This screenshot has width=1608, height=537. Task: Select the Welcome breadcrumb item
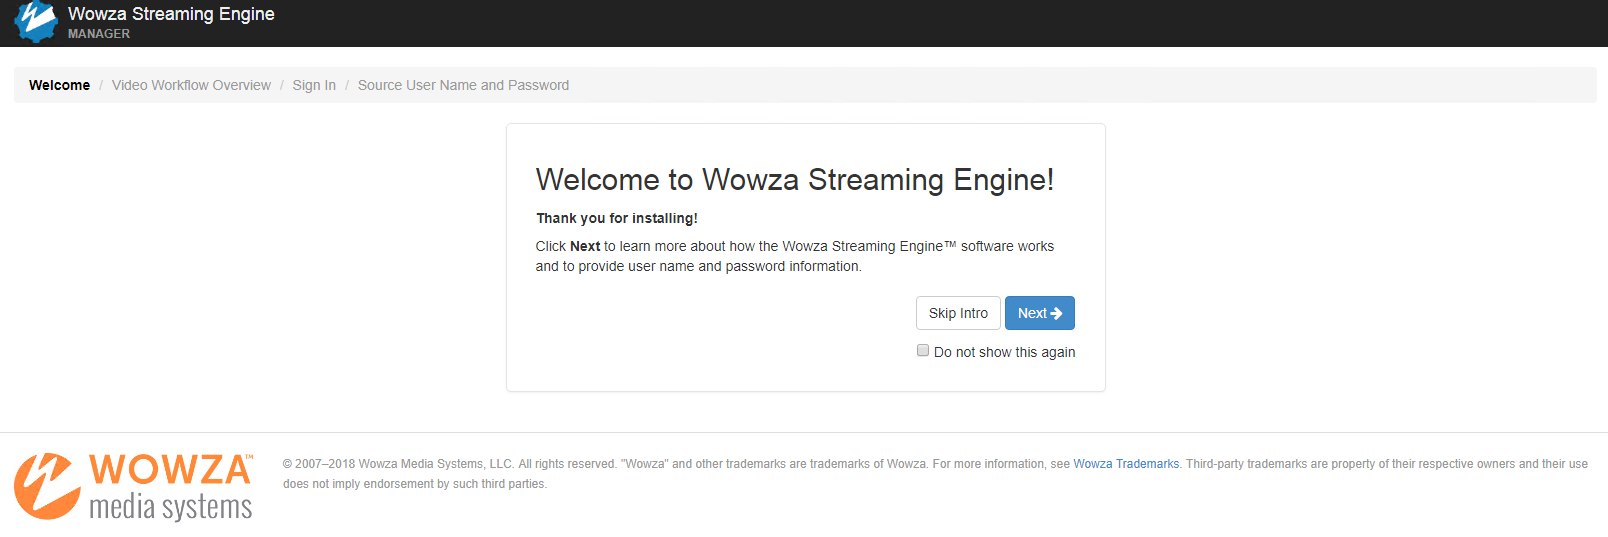[x=59, y=85]
